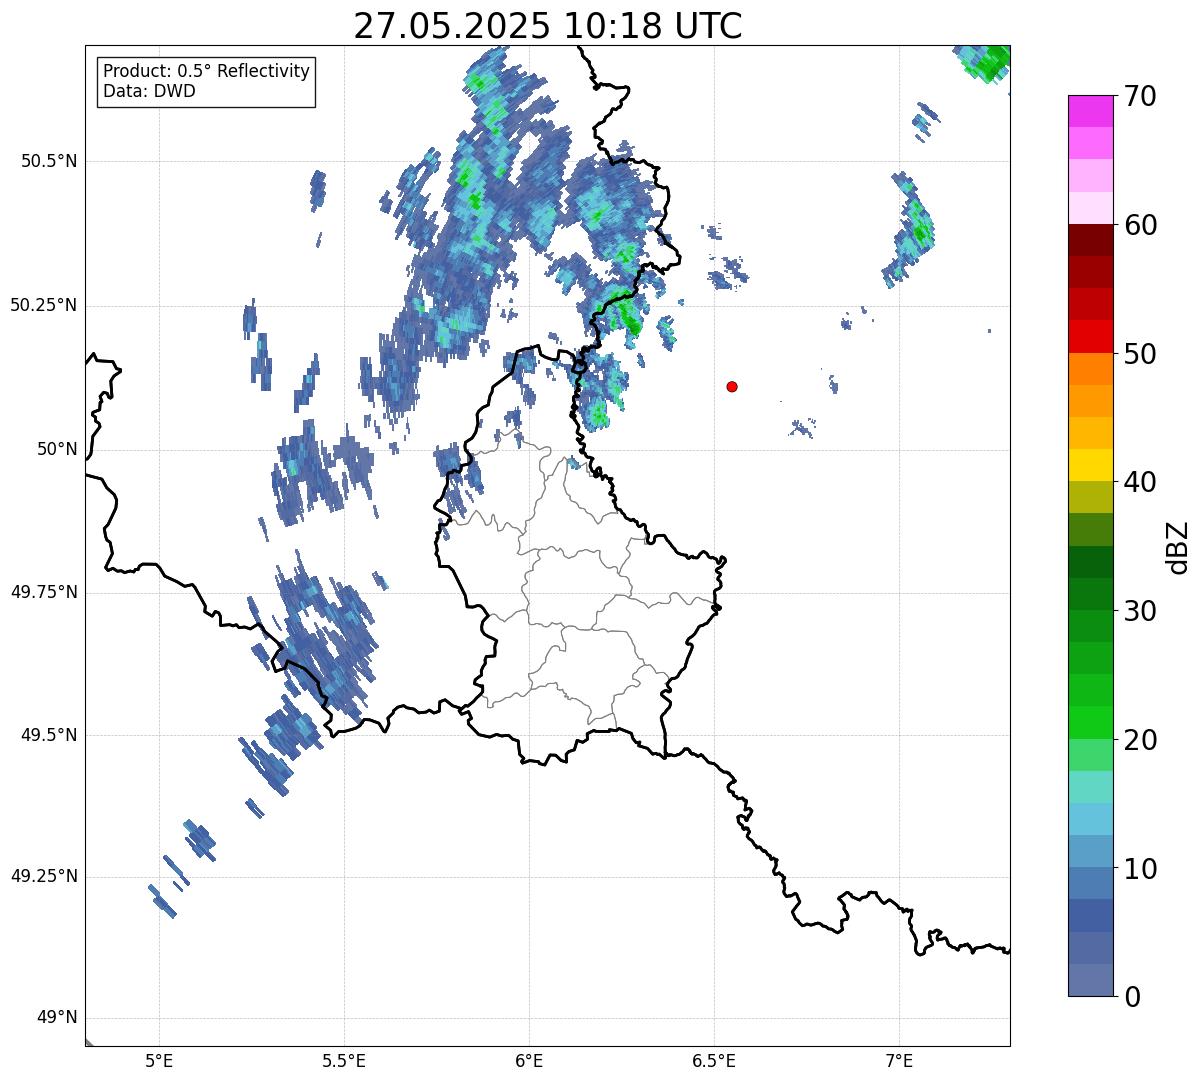
Task: Click the '5°E' longitude label
Action: tap(159, 1060)
